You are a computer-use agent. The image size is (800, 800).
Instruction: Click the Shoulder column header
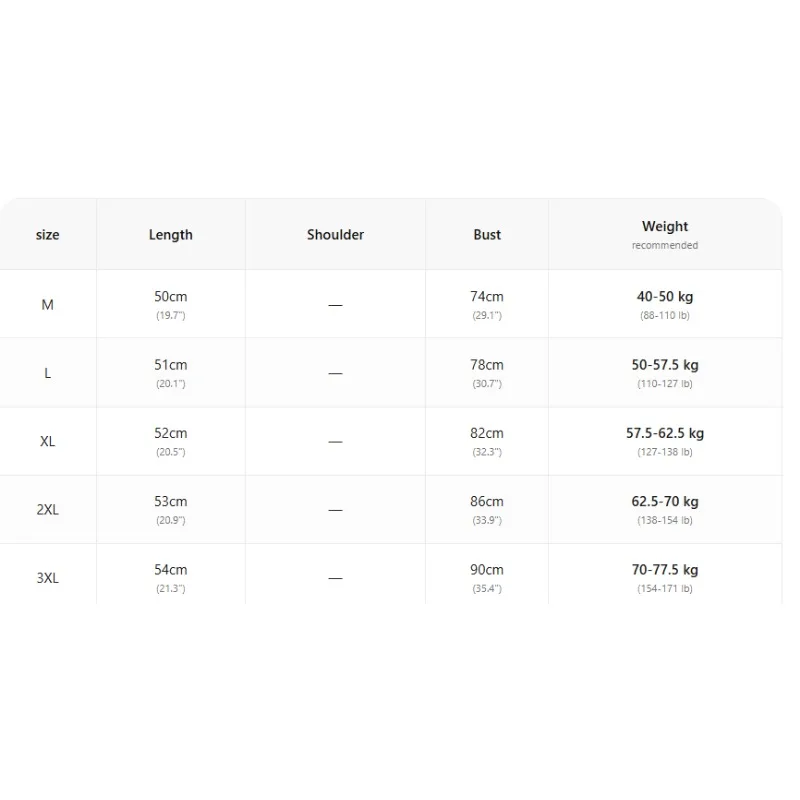[x=335, y=235]
